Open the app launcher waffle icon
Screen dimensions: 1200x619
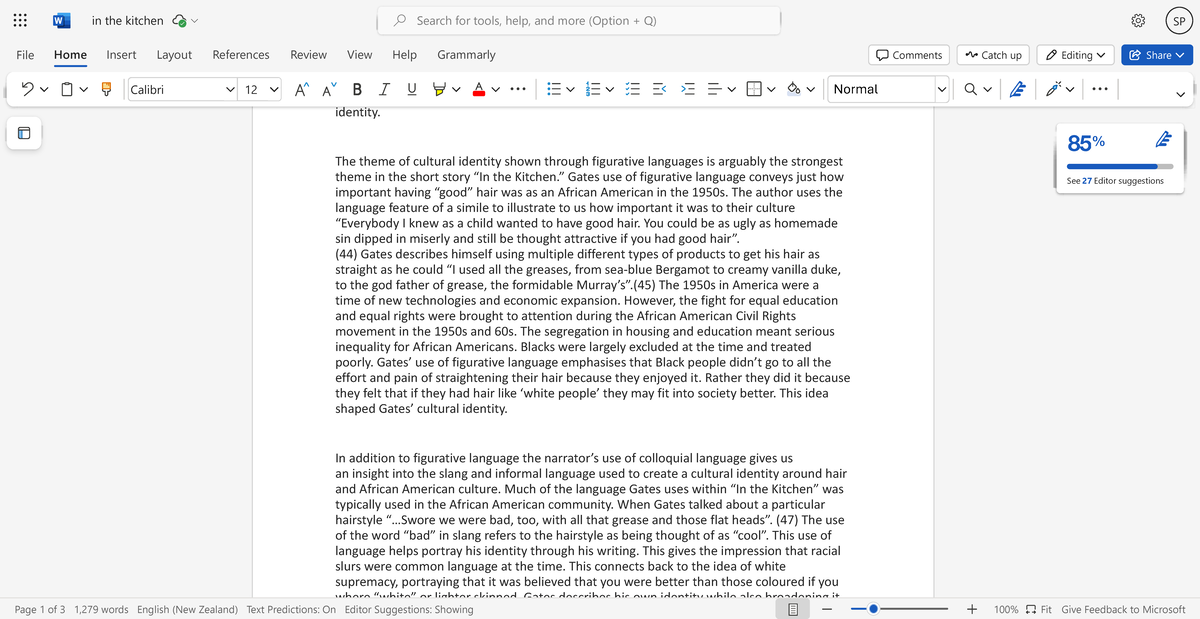[x=22, y=20]
